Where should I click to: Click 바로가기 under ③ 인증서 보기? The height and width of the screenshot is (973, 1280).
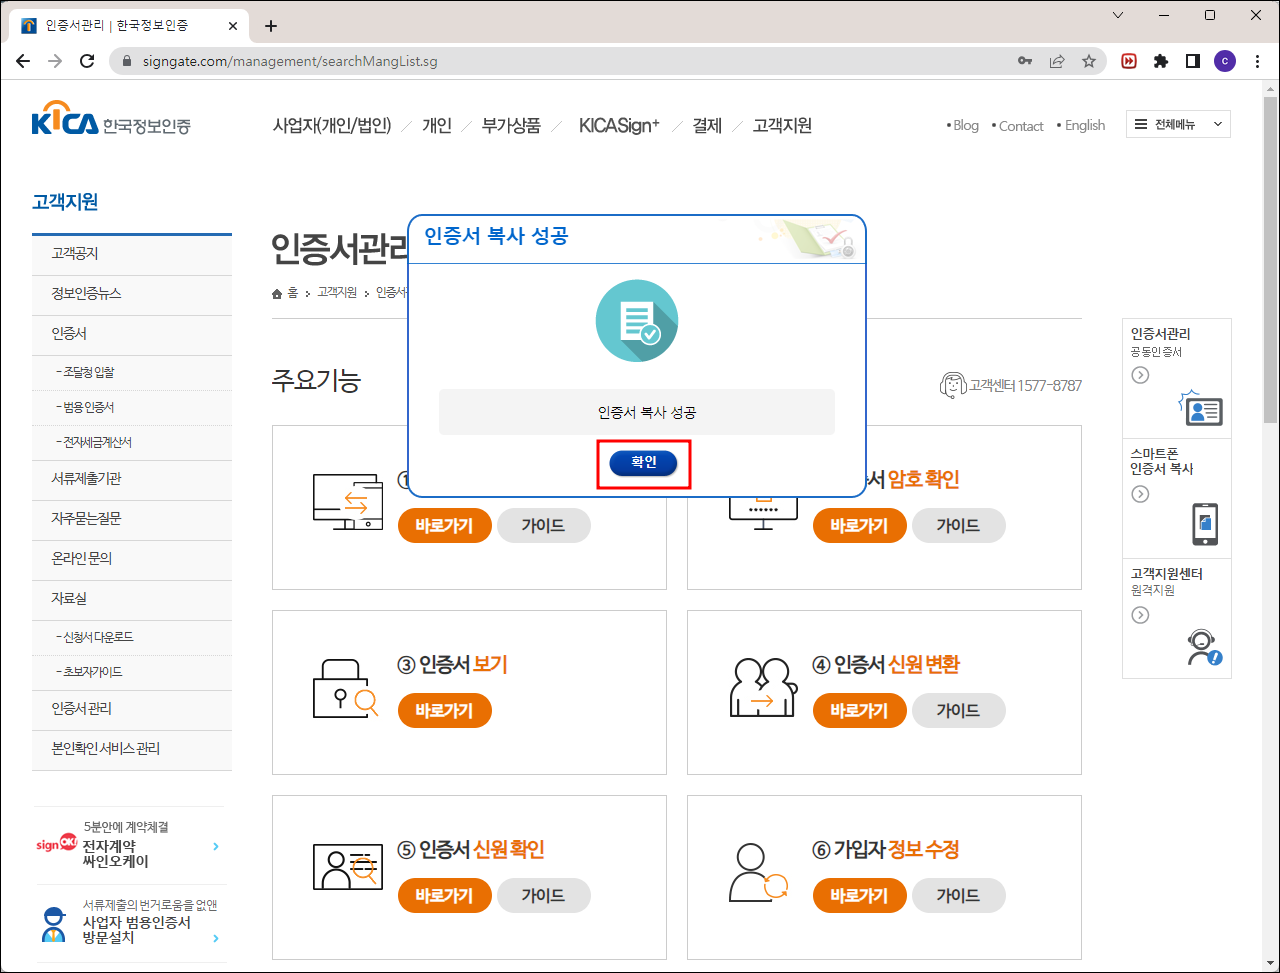coord(444,710)
